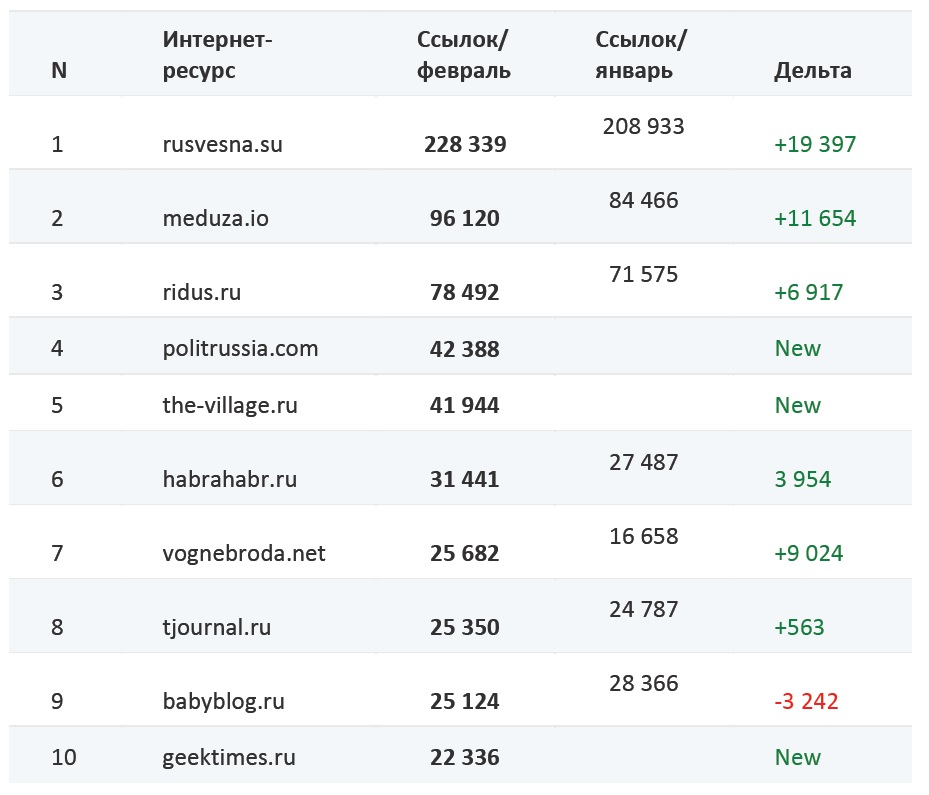Click the Дельта column header

point(813,70)
